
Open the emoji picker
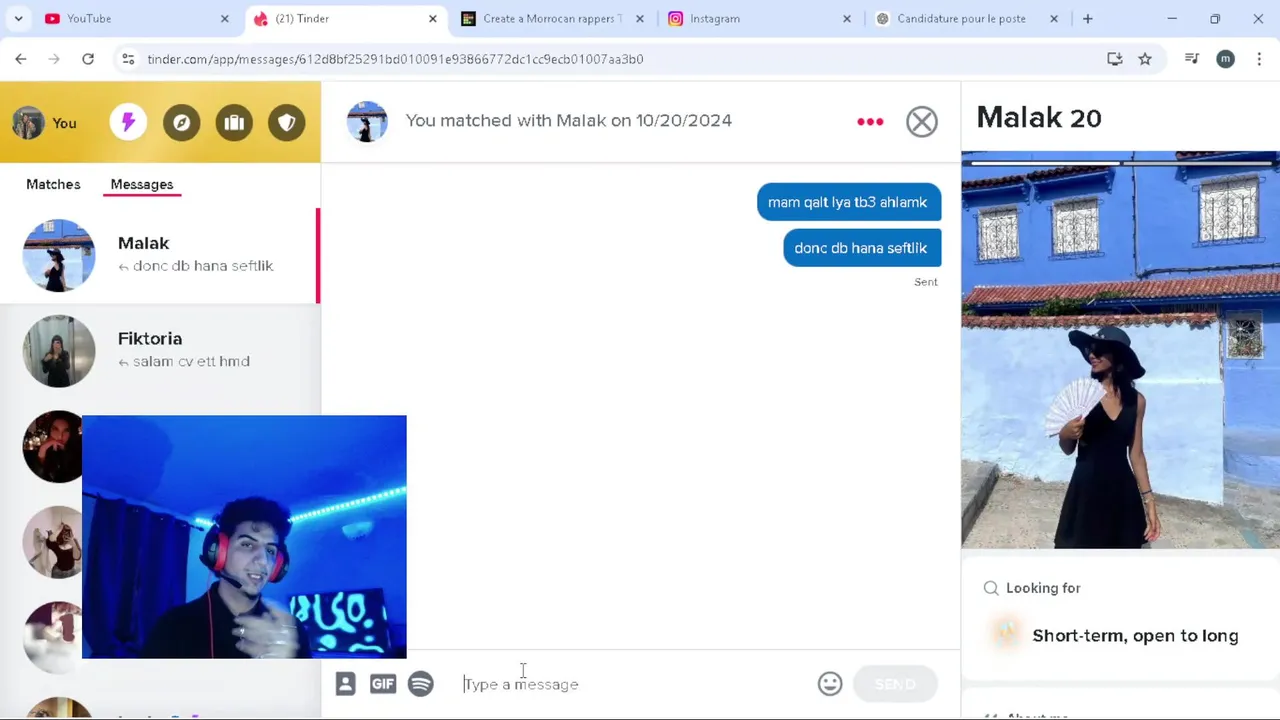[830, 684]
